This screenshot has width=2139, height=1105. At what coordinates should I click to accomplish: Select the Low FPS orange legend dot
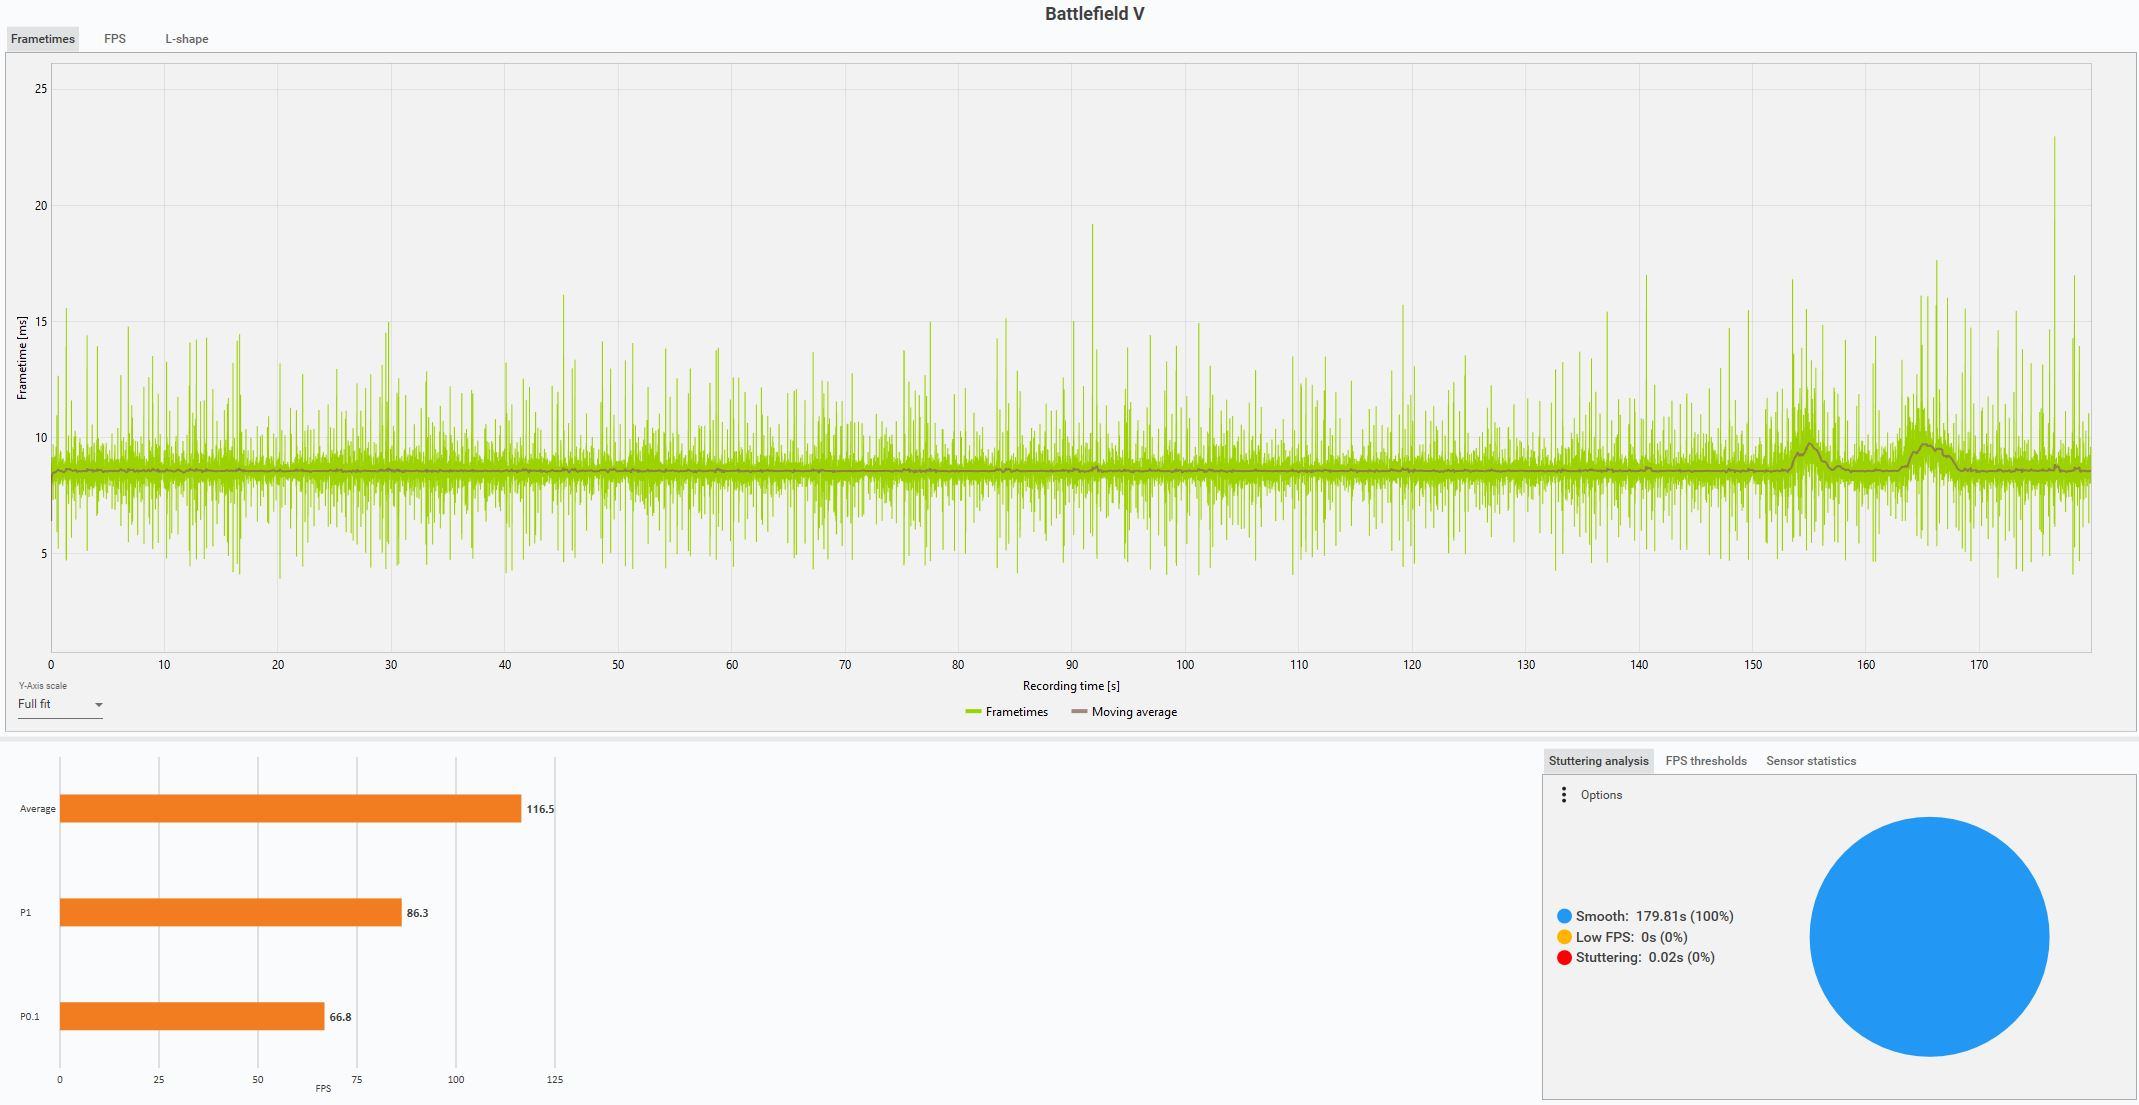click(x=1564, y=937)
